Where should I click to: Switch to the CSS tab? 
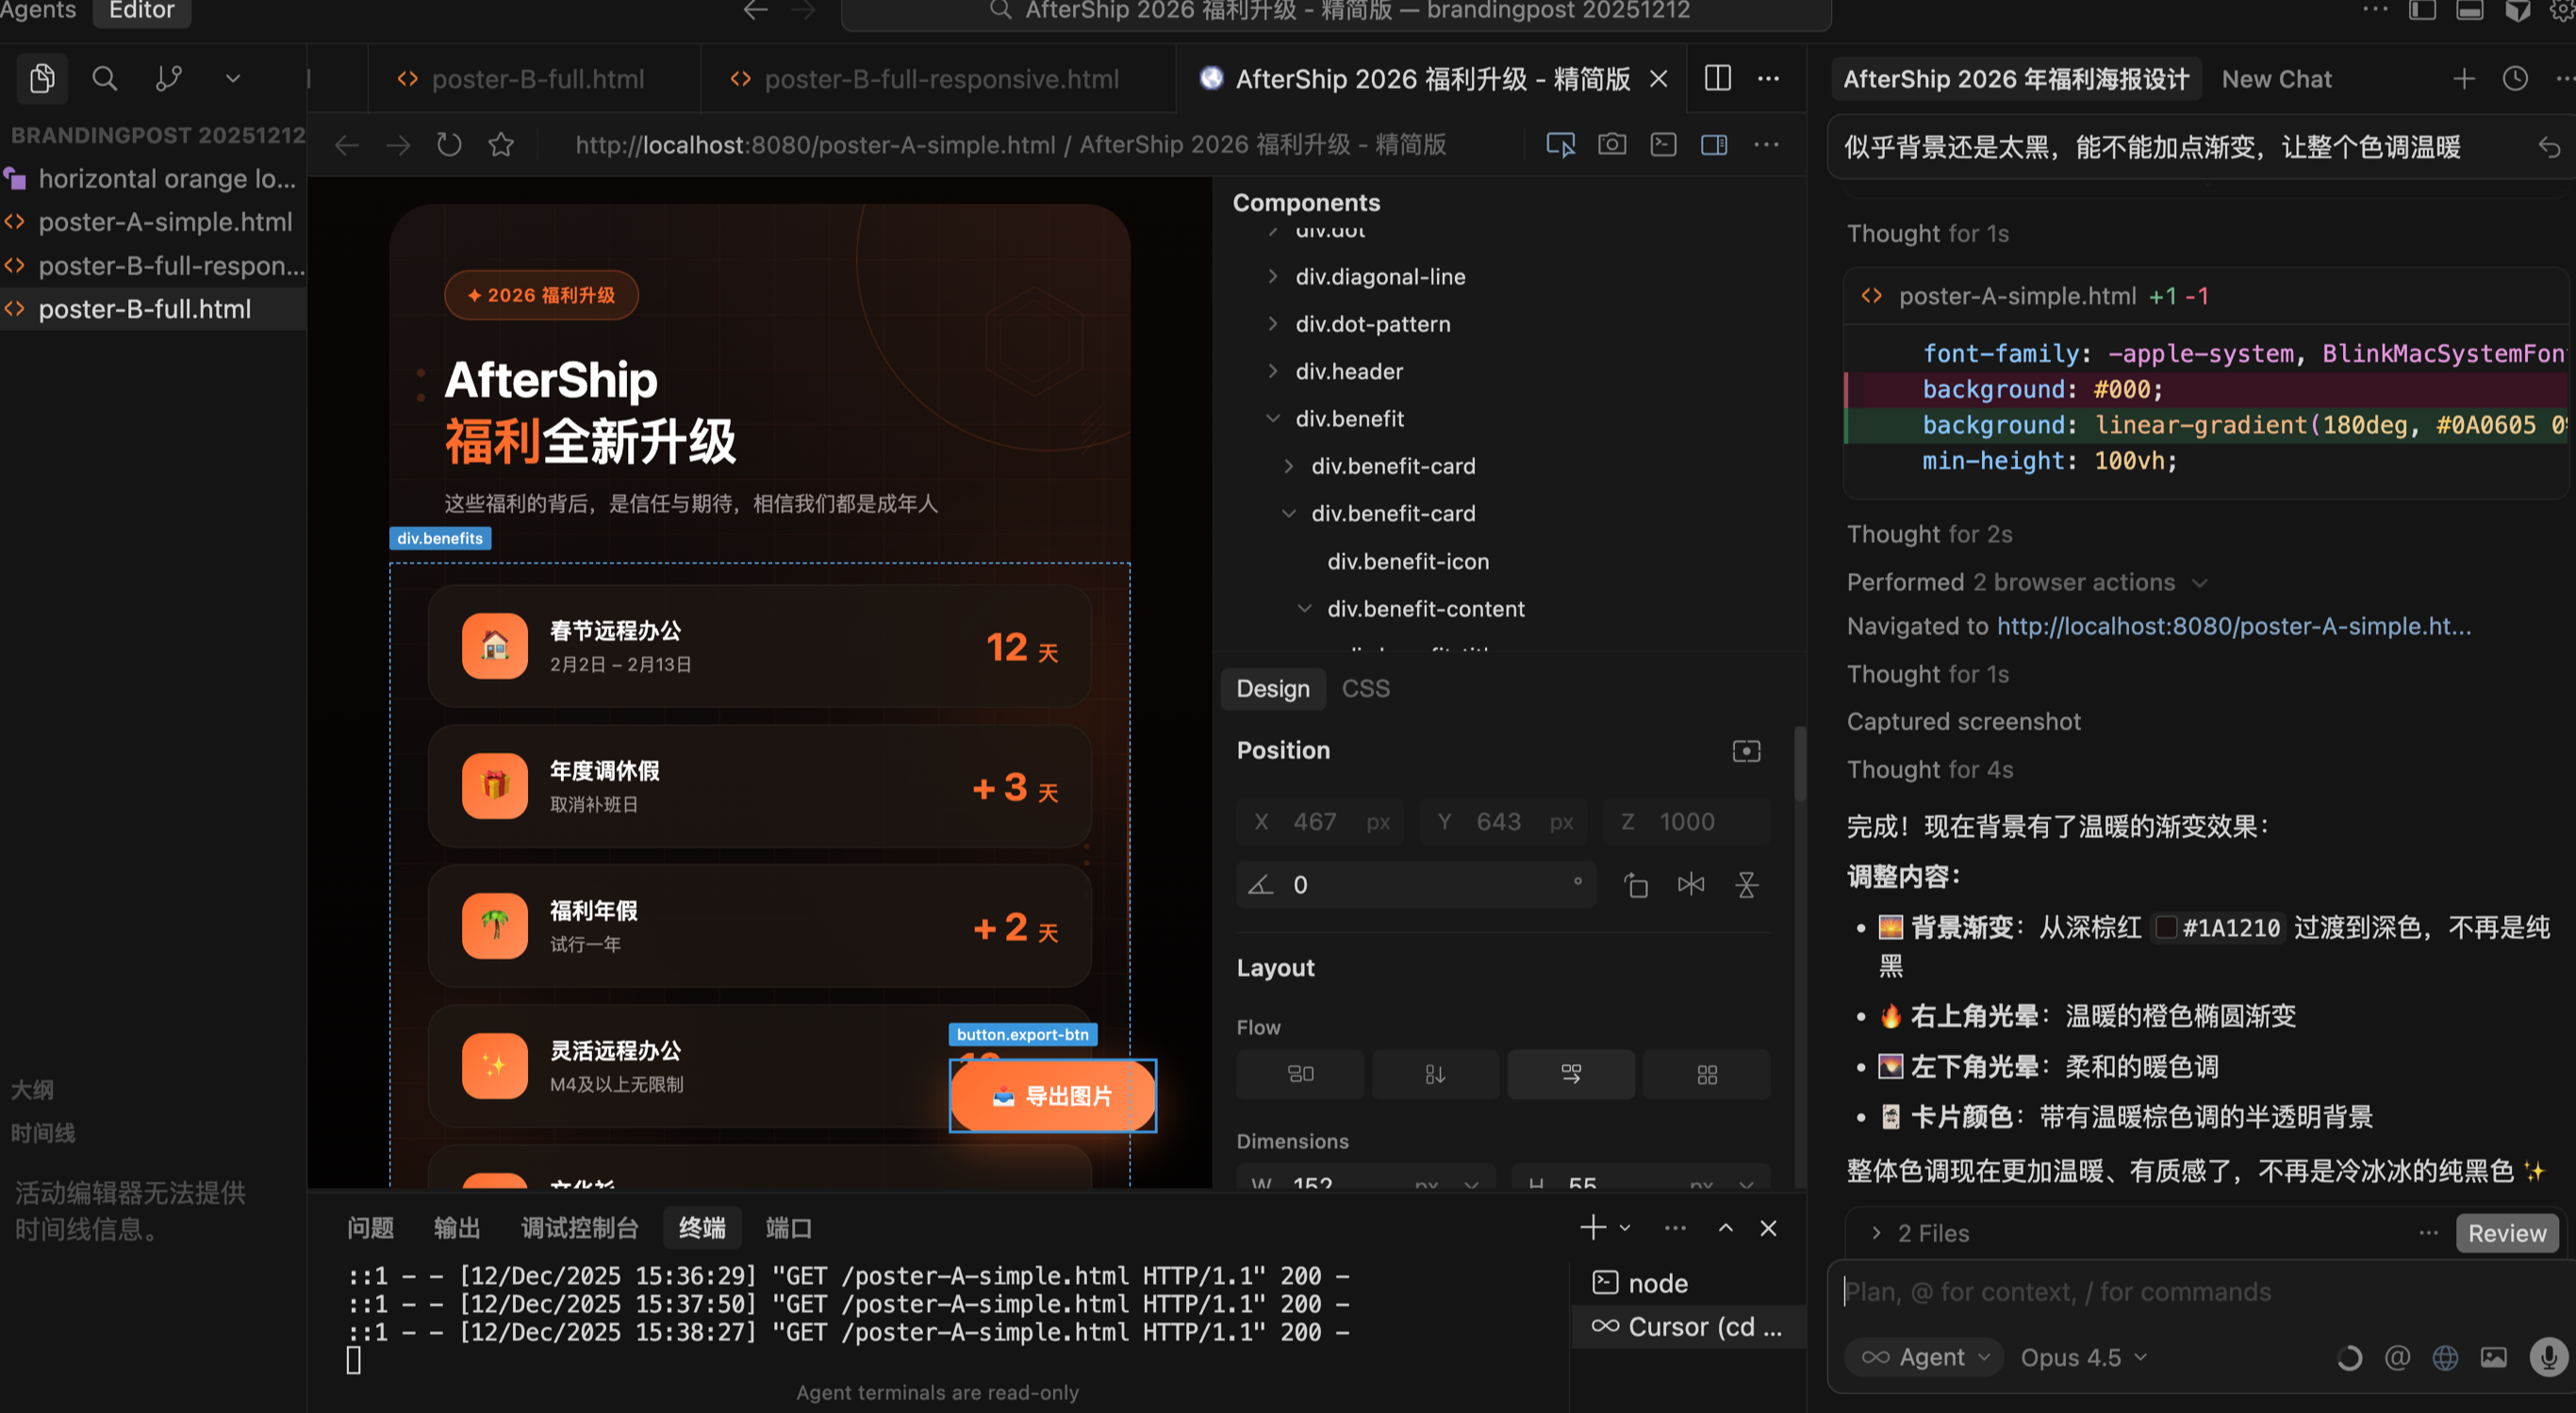point(1365,688)
